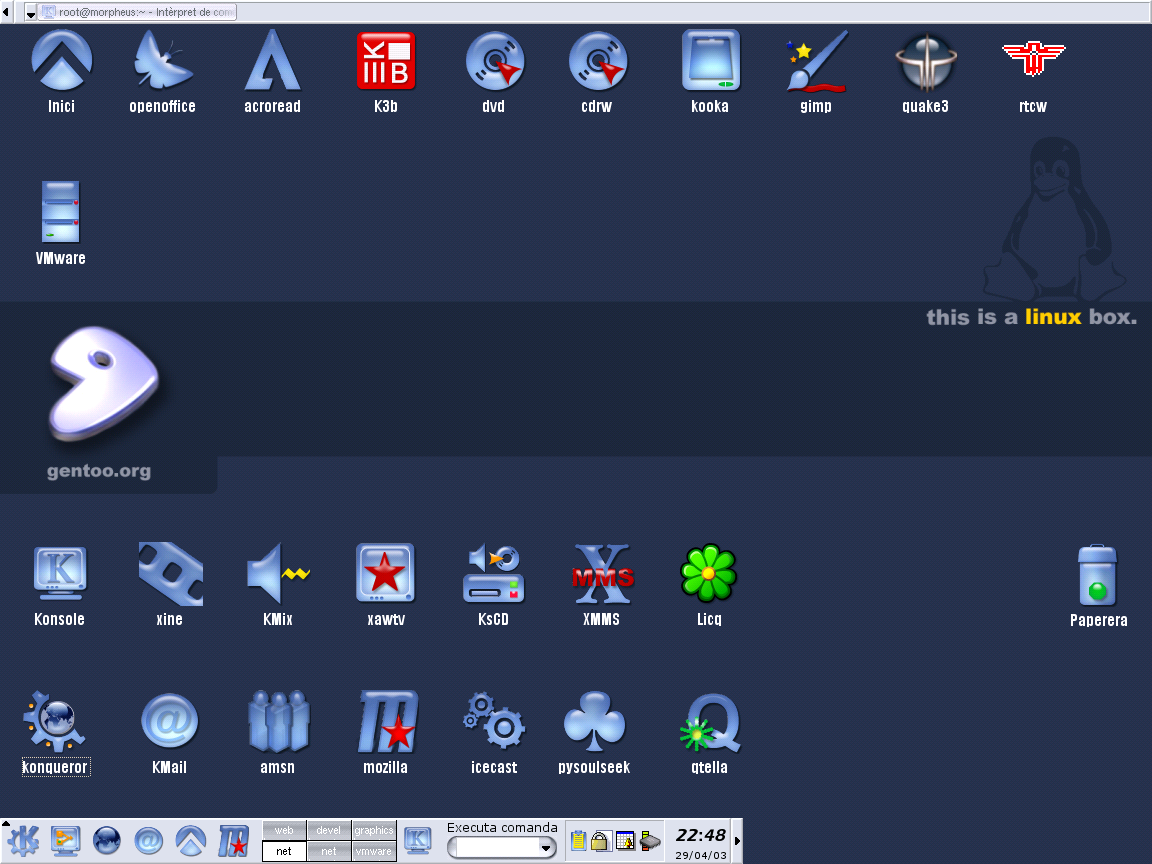Switch to the web virtual desktop

(284, 830)
